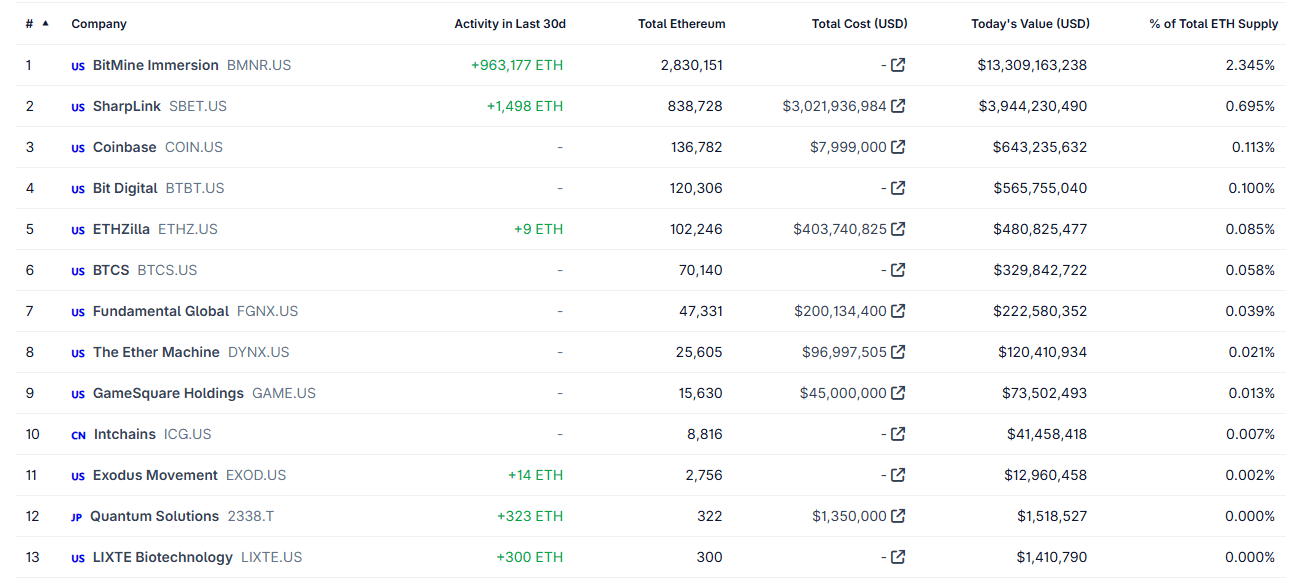Open SharpLink's total cost external link icon

898,106
